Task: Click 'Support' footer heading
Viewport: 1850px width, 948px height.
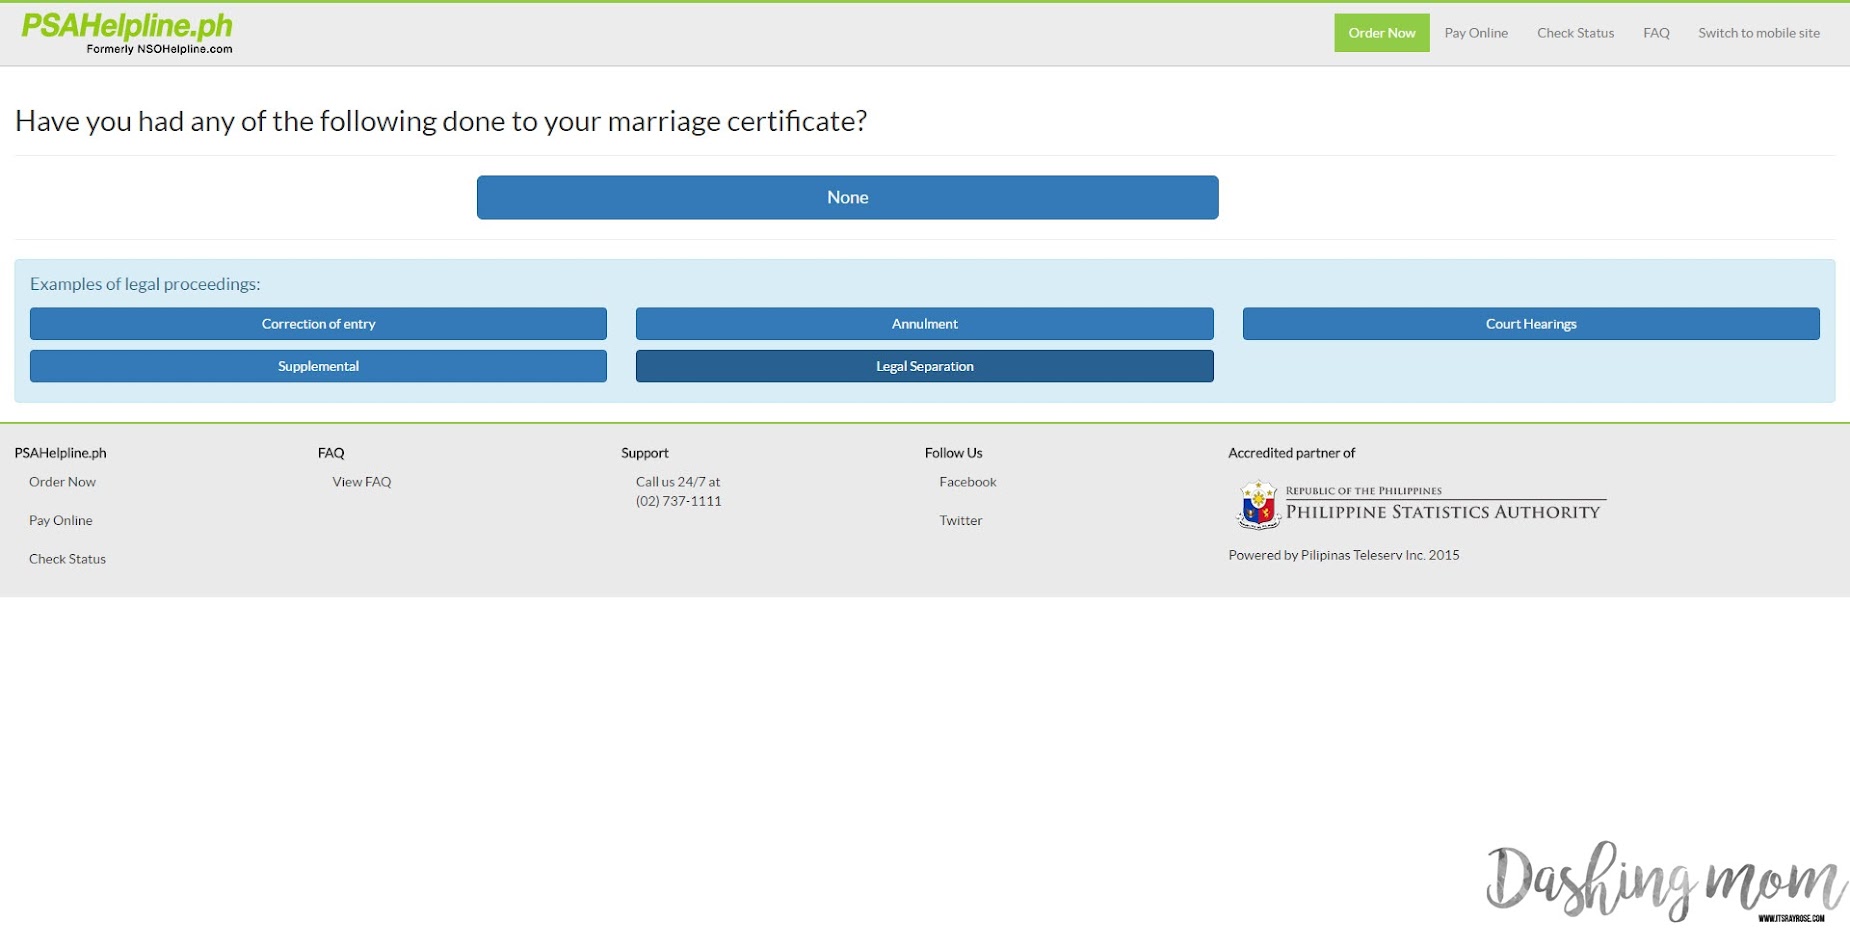Action: click(x=644, y=453)
